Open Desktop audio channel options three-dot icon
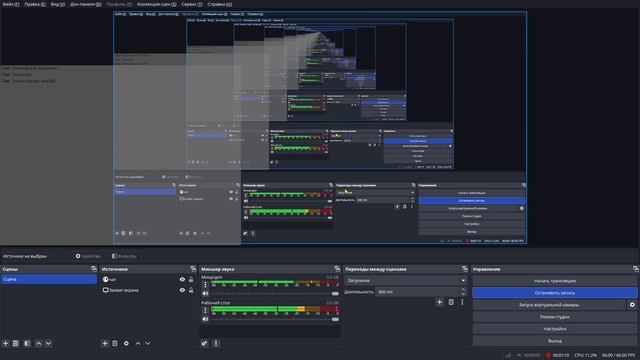The image size is (640, 360). click(205, 310)
